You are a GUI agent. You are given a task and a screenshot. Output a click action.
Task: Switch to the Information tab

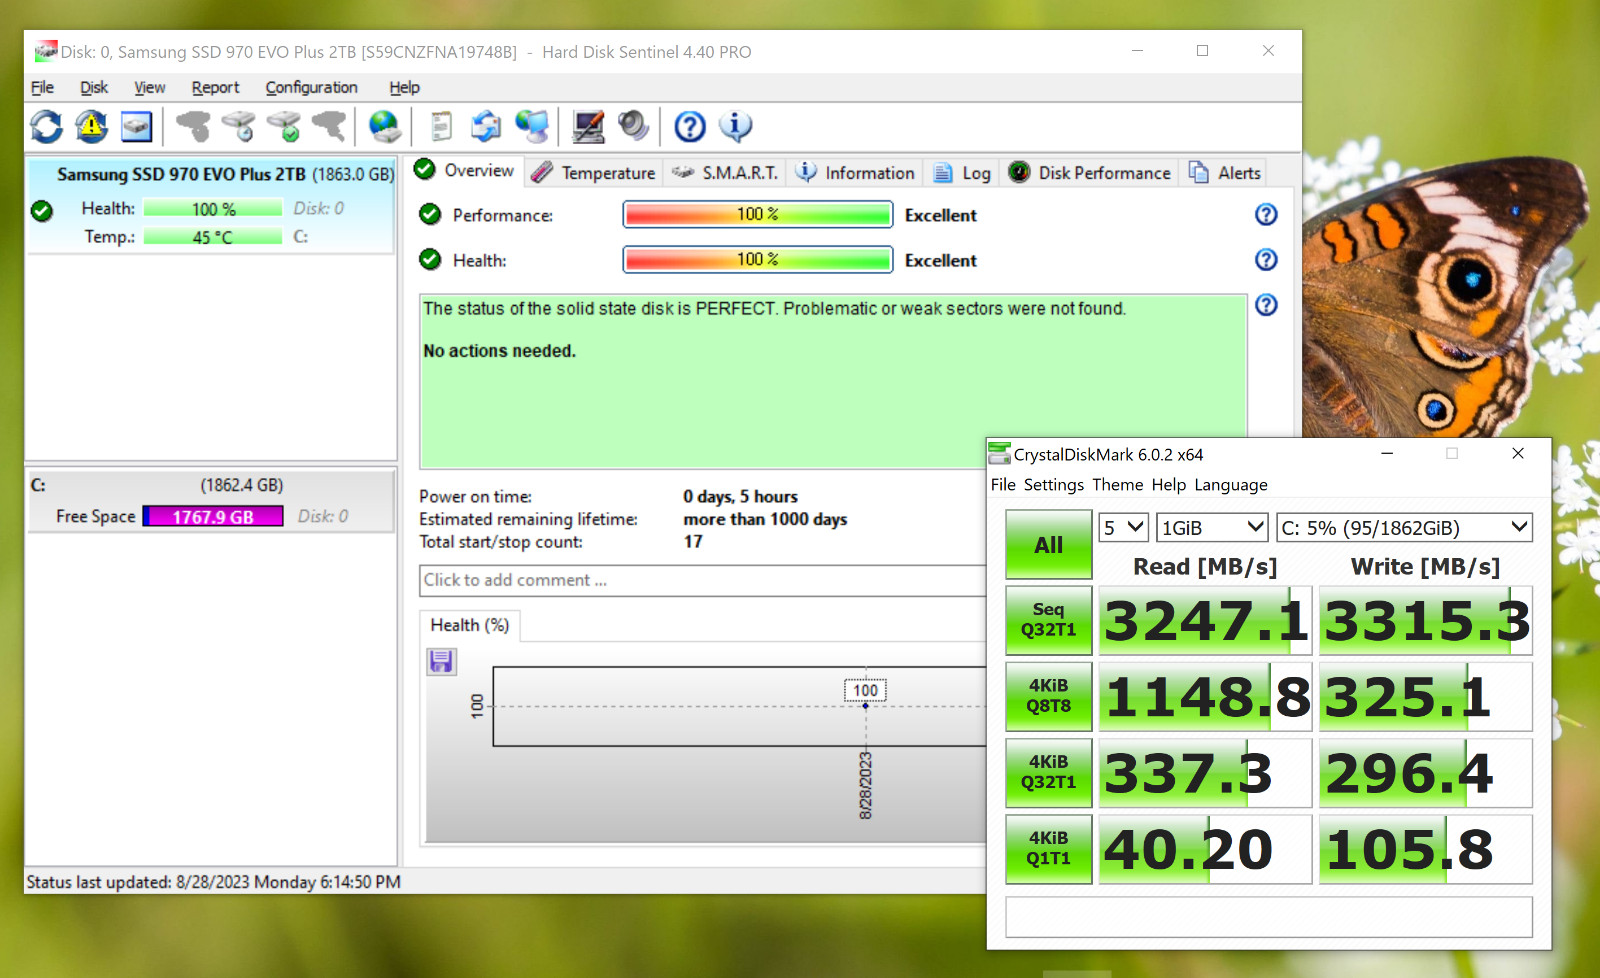click(855, 173)
